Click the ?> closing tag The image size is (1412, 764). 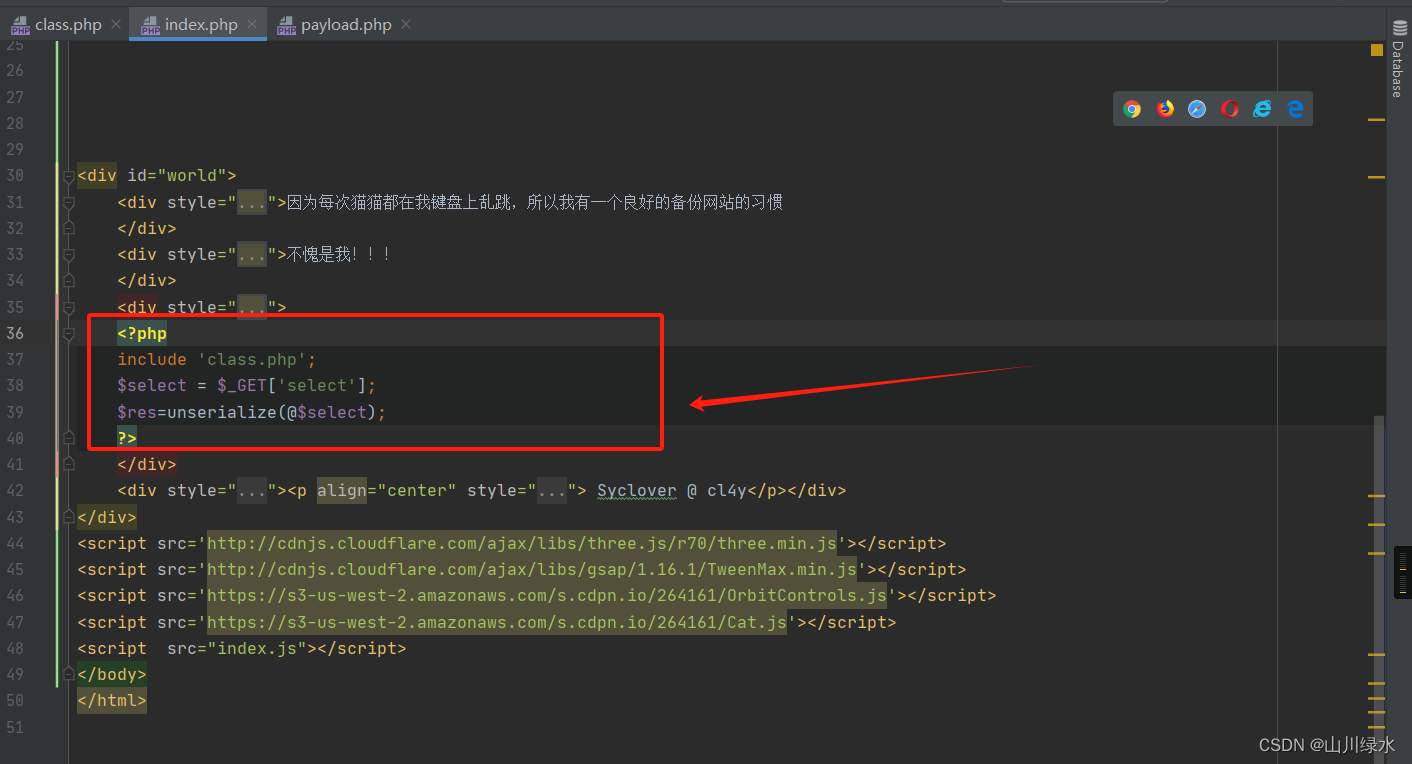pos(127,438)
